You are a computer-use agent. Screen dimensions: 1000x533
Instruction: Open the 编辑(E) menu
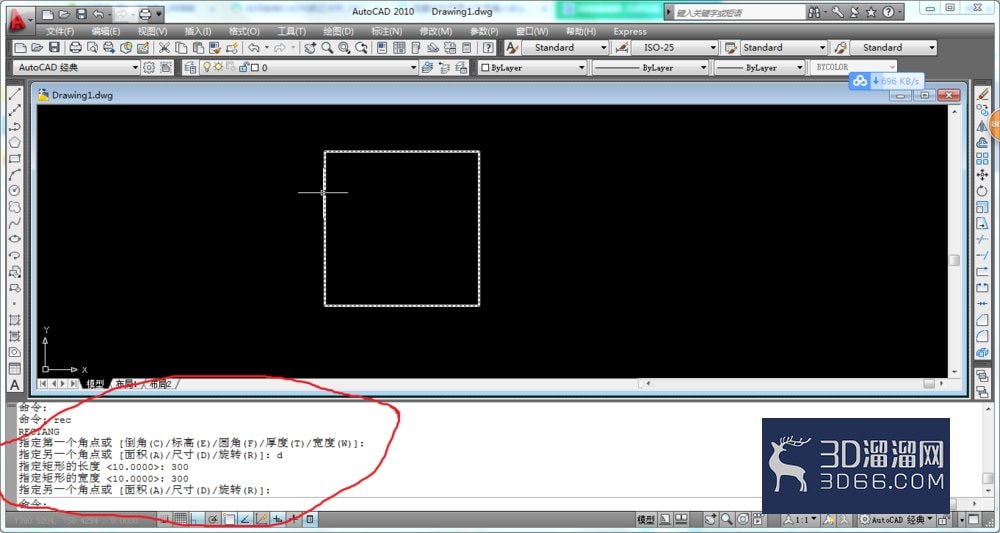tap(105, 31)
